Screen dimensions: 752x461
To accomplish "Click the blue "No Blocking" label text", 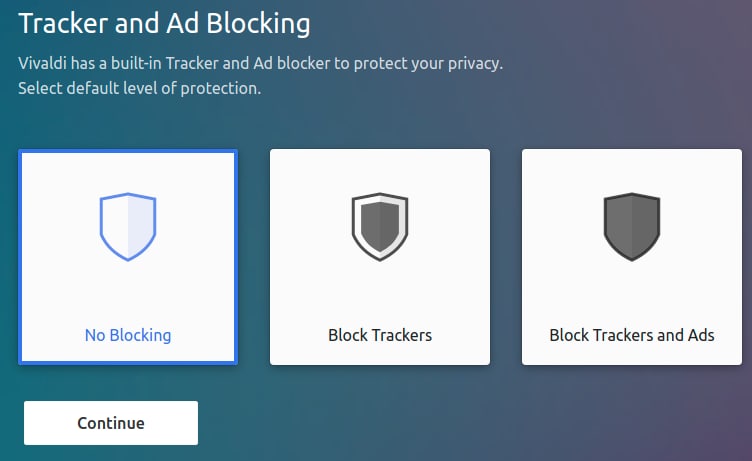I will click(x=128, y=335).
